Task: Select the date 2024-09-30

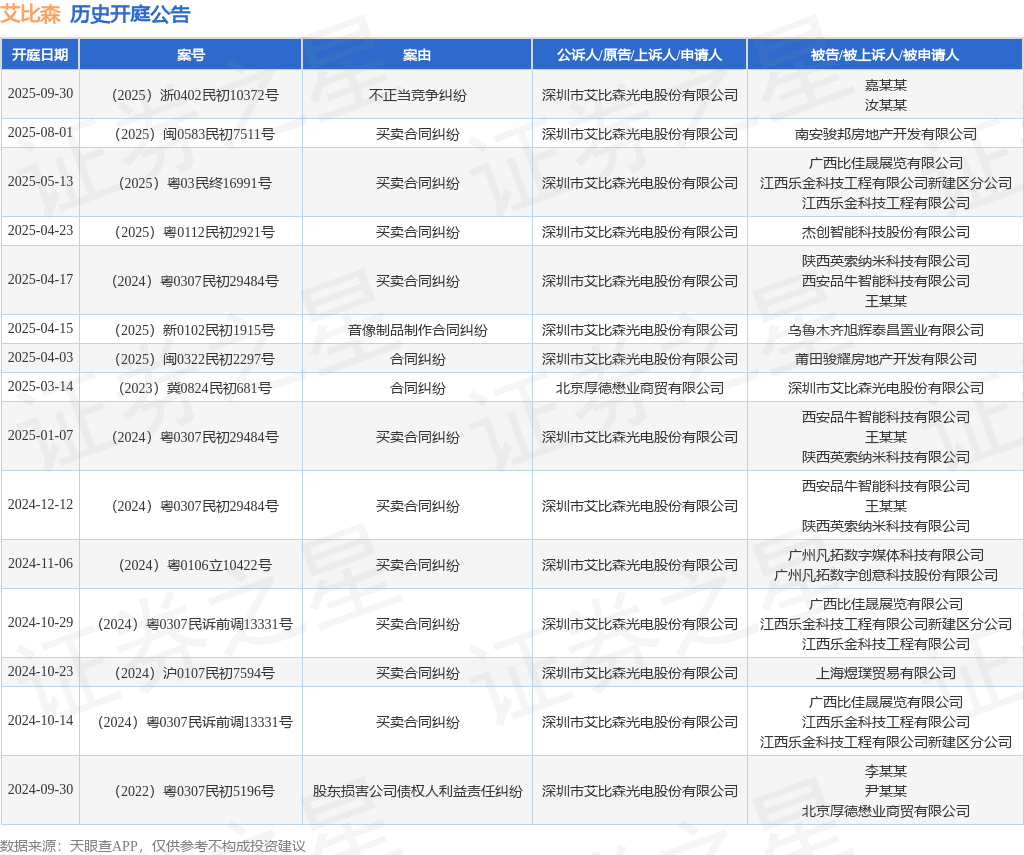Action: click(40, 789)
